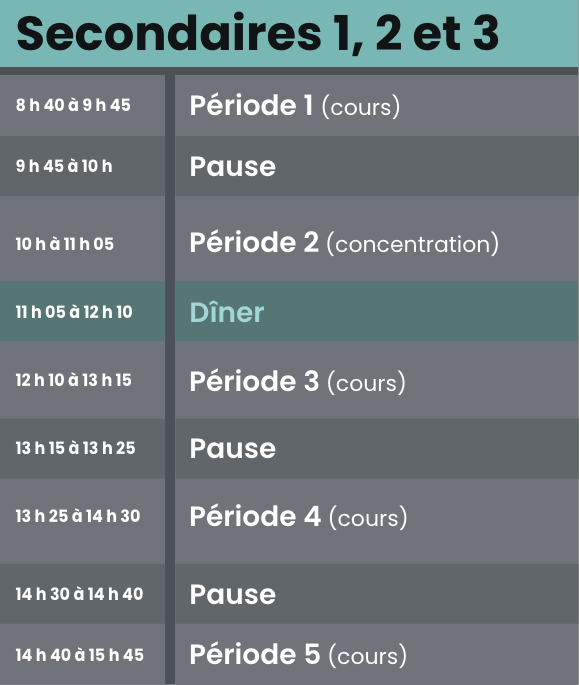Image resolution: width=579 pixels, height=685 pixels.
Task: Click the 12 h 10 à 13 h 15 time cell
Action: [82, 380]
